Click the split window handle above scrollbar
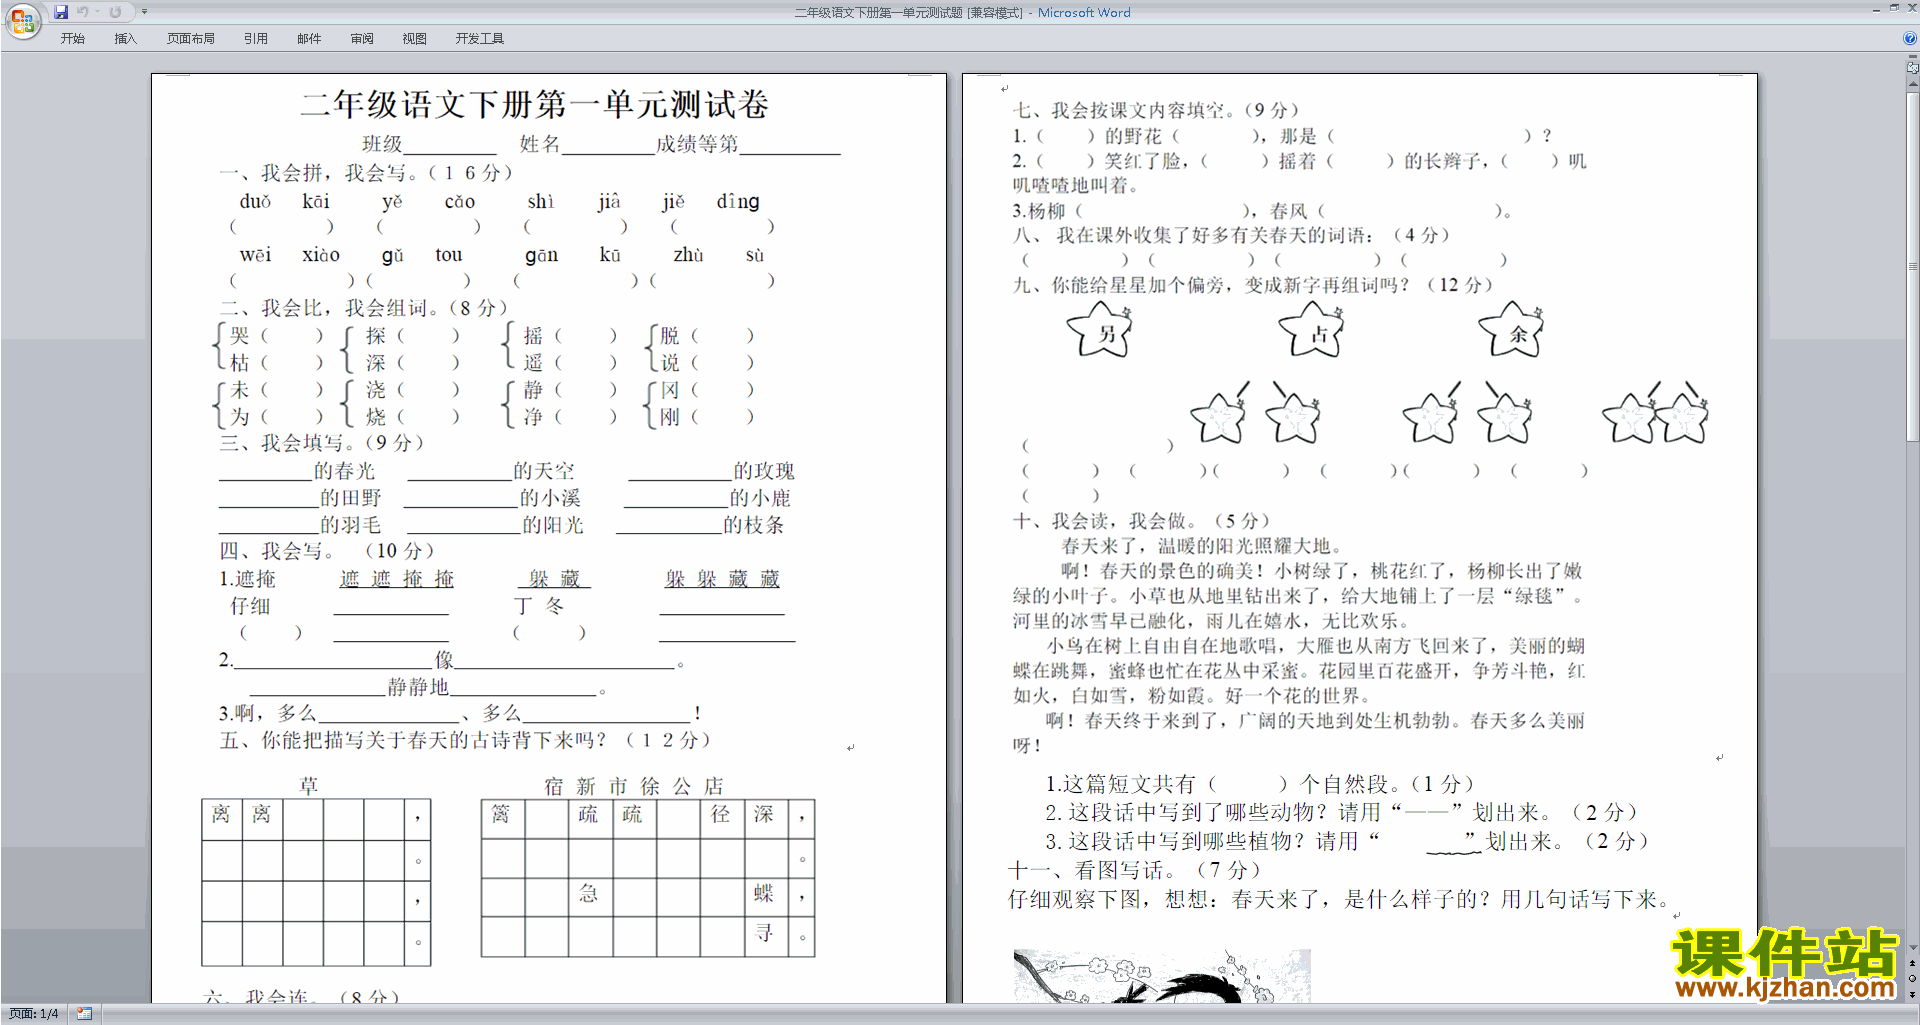This screenshot has height=1025, width=1920. click(x=1912, y=58)
